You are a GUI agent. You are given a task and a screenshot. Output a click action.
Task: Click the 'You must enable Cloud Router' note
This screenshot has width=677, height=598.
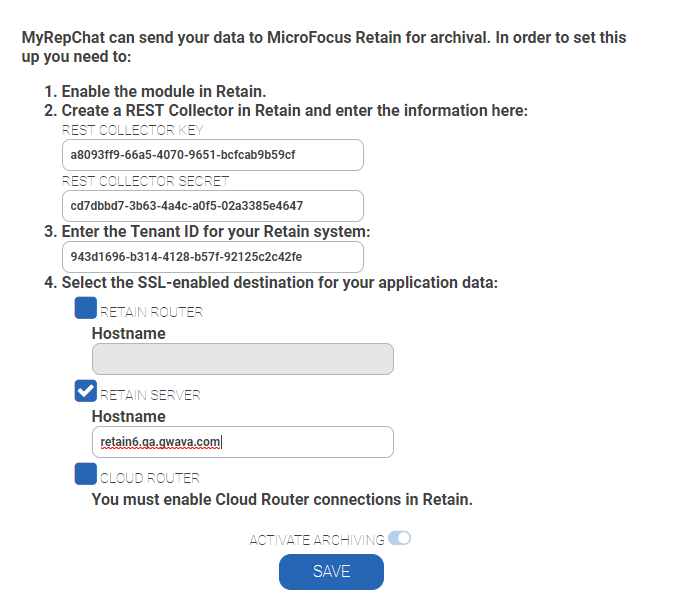pos(282,498)
